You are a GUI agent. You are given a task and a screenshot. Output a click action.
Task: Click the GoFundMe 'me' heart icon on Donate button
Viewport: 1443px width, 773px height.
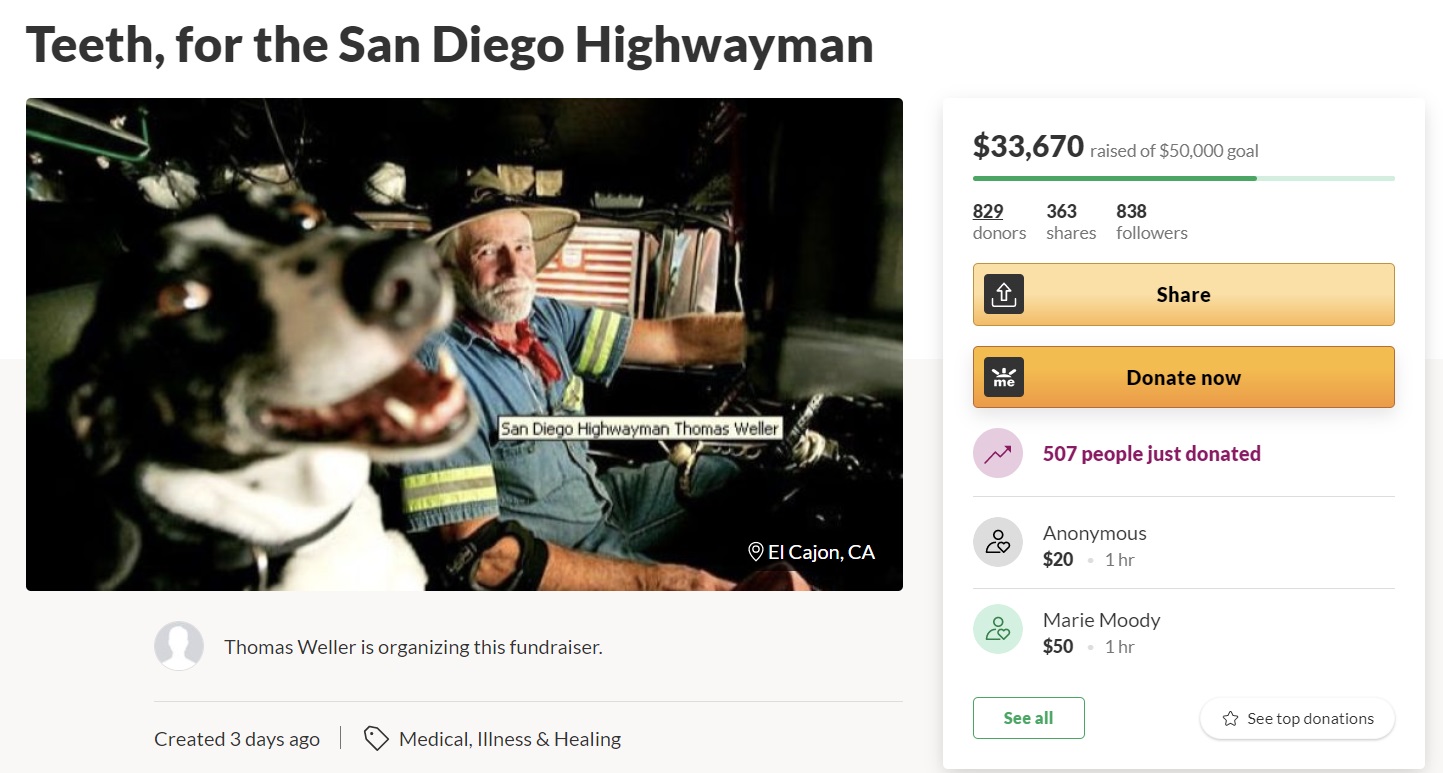point(1004,377)
